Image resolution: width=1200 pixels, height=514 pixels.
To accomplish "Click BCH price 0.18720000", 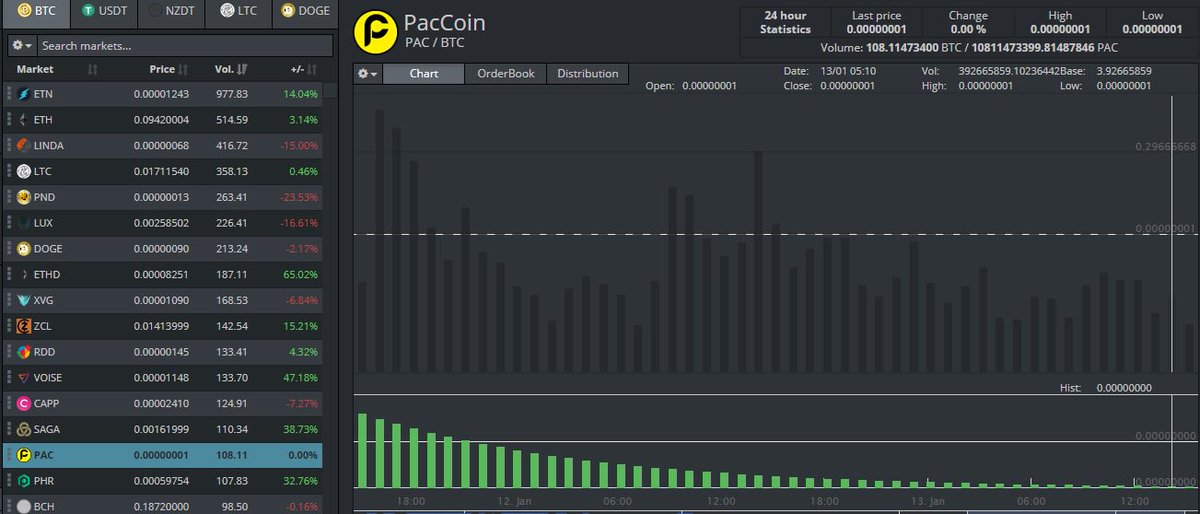I will coord(161,506).
